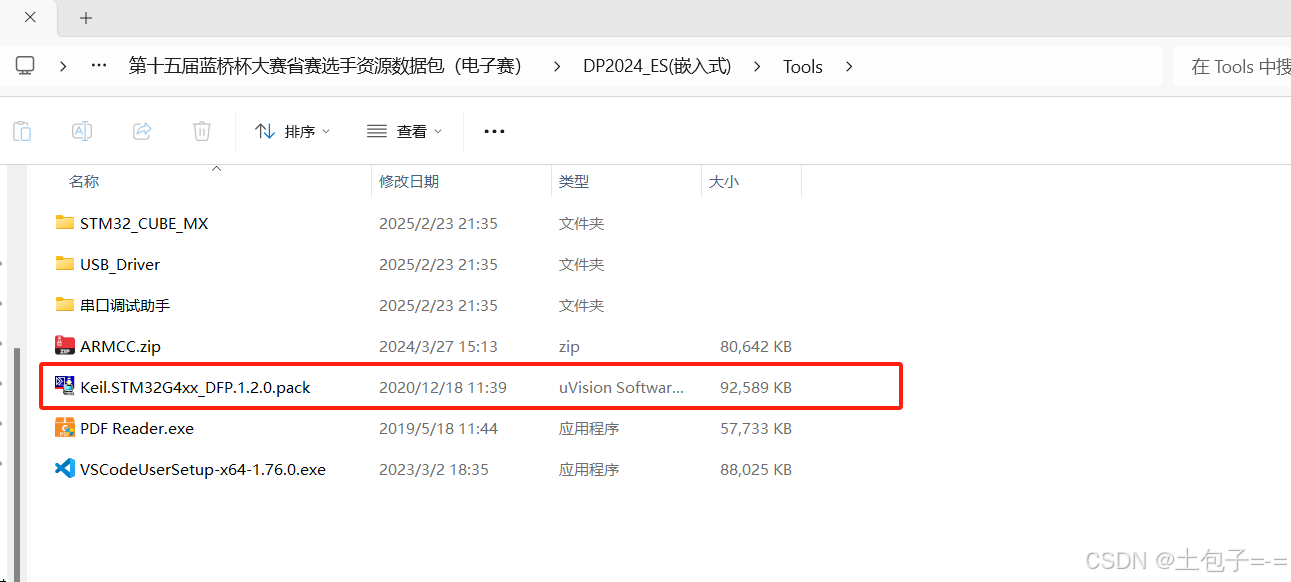Click the Rename toolbar icon
1291x582 pixels.
pyautogui.click(x=82, y=131)
